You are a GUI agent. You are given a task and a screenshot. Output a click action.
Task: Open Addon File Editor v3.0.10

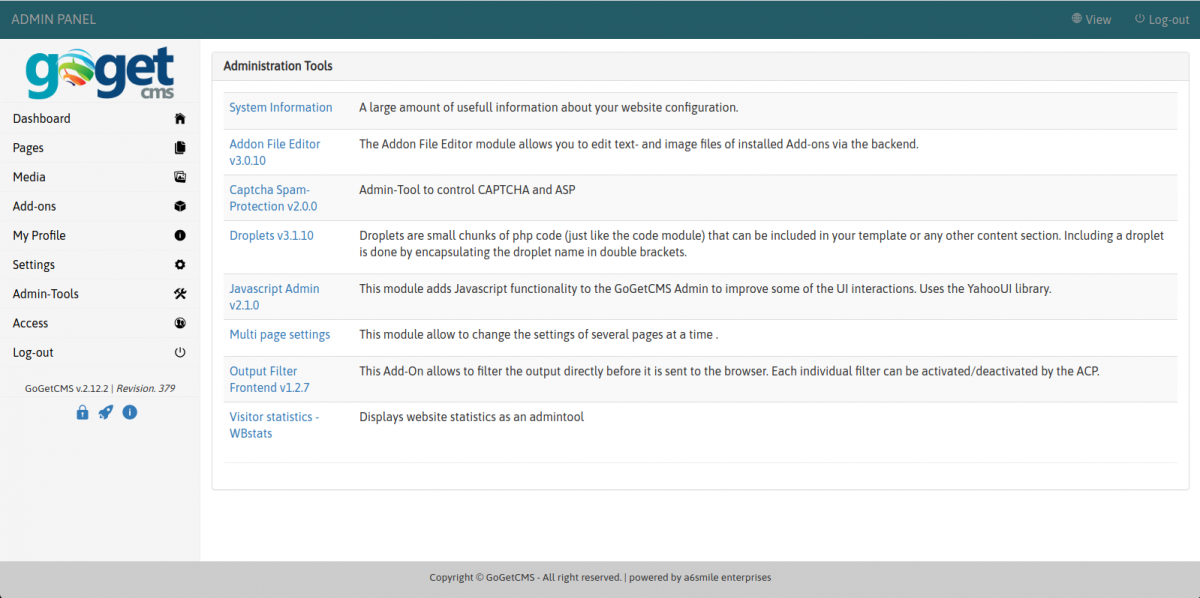pyautogui.click(x=274, y=152)
